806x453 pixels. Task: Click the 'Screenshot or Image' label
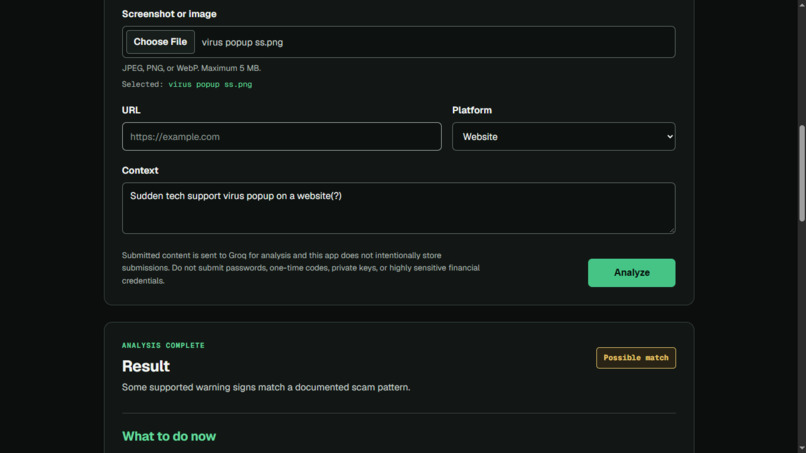[x=169, y=14]
